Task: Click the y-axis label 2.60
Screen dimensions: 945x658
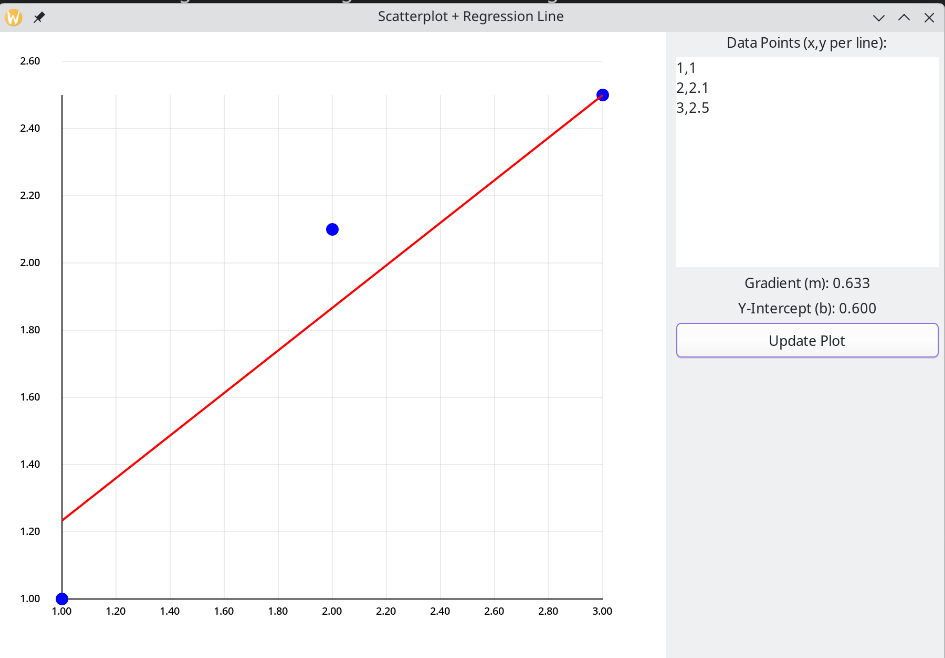Action: tap(30, 61)
